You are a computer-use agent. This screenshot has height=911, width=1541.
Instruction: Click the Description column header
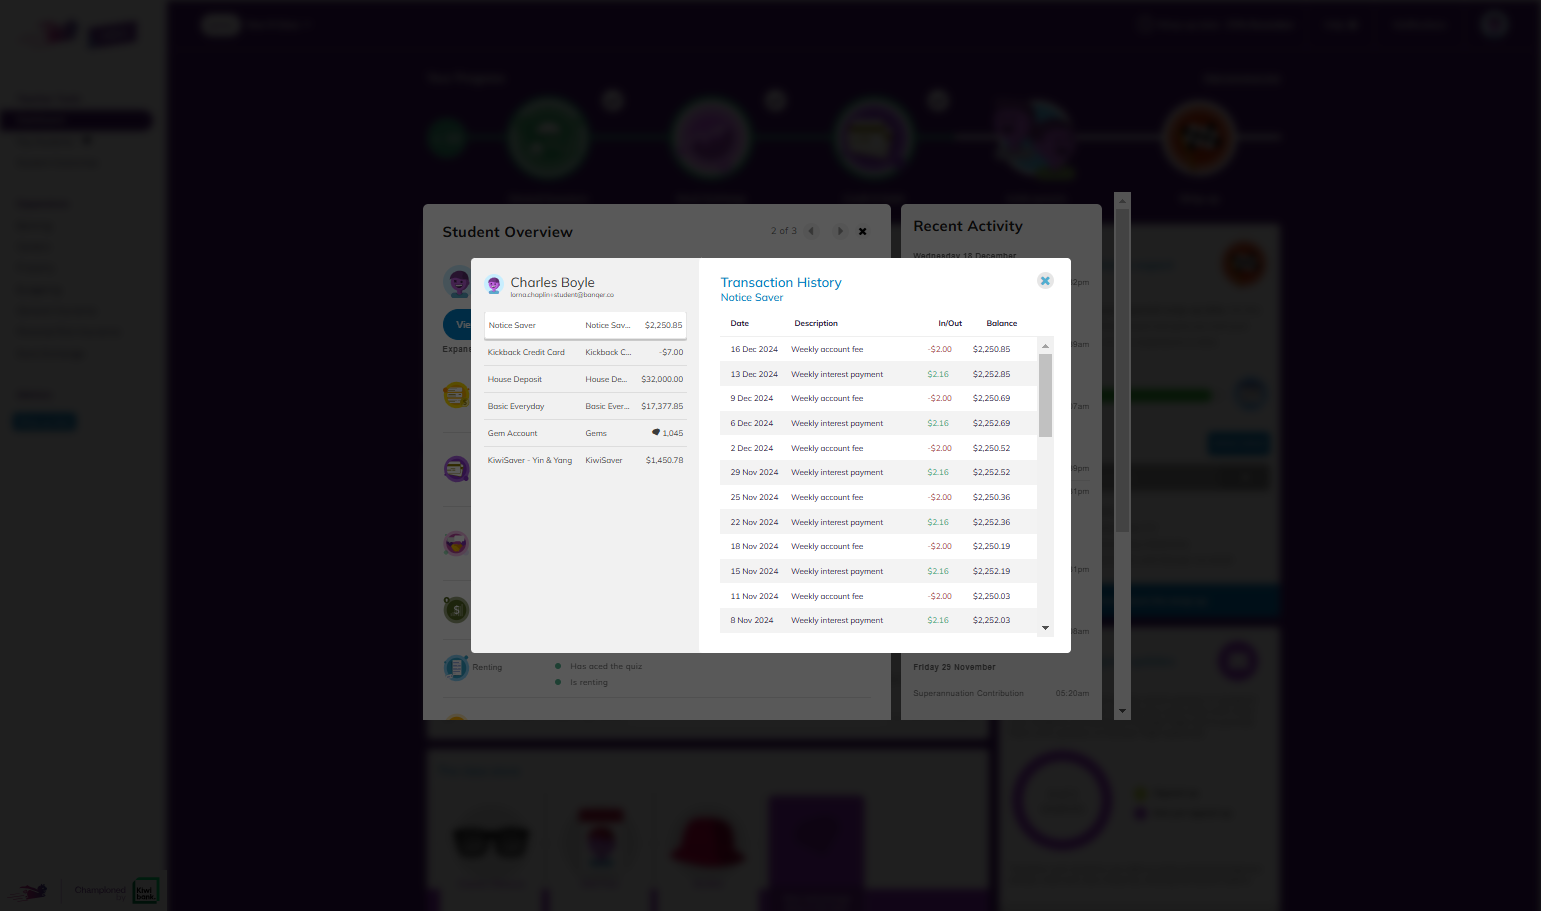pyautogui.click(x=816, y=324)
